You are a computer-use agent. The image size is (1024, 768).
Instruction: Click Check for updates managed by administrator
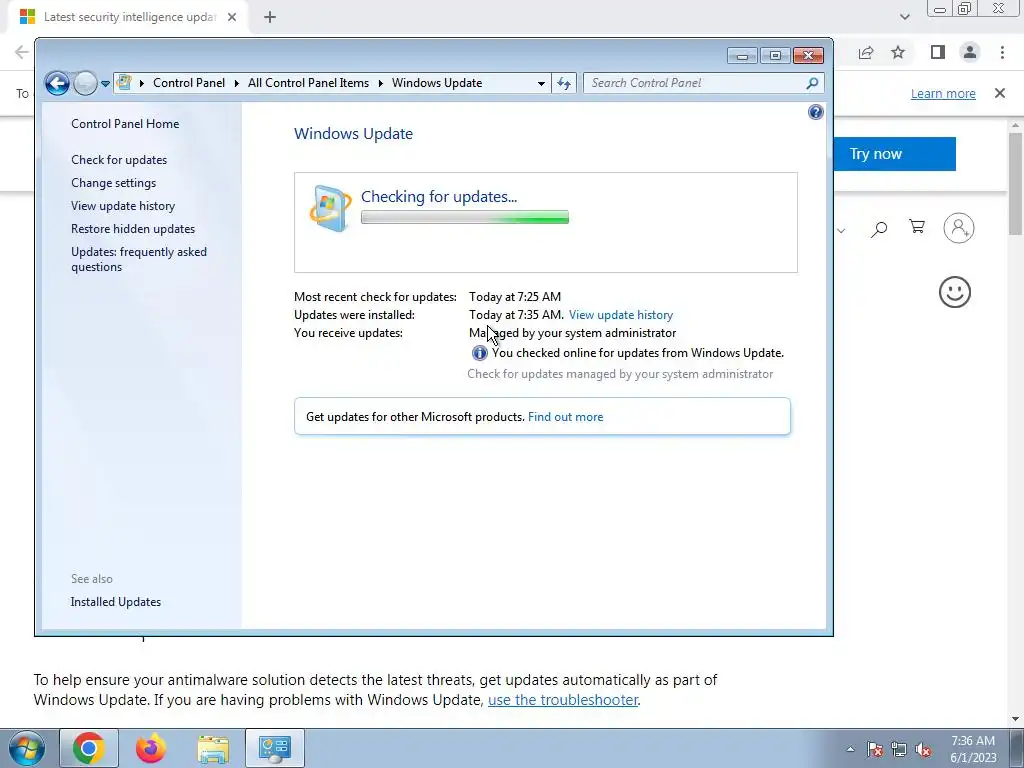click(x=620, y=374)
